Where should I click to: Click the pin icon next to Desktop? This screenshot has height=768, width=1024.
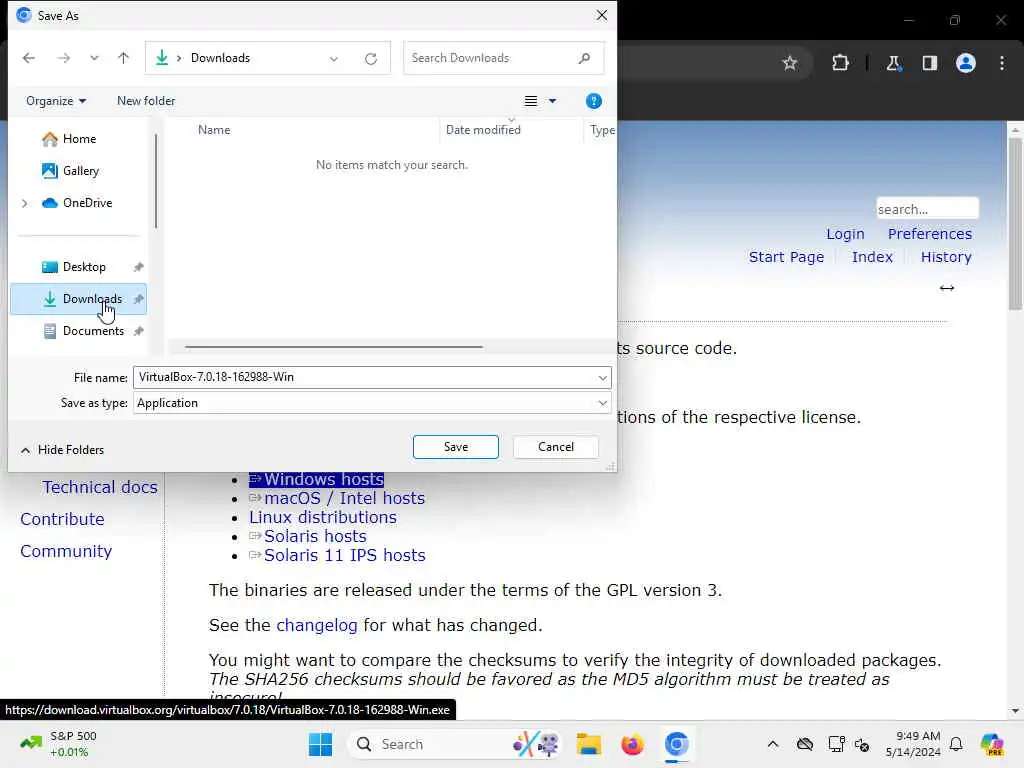pos(138,267)
